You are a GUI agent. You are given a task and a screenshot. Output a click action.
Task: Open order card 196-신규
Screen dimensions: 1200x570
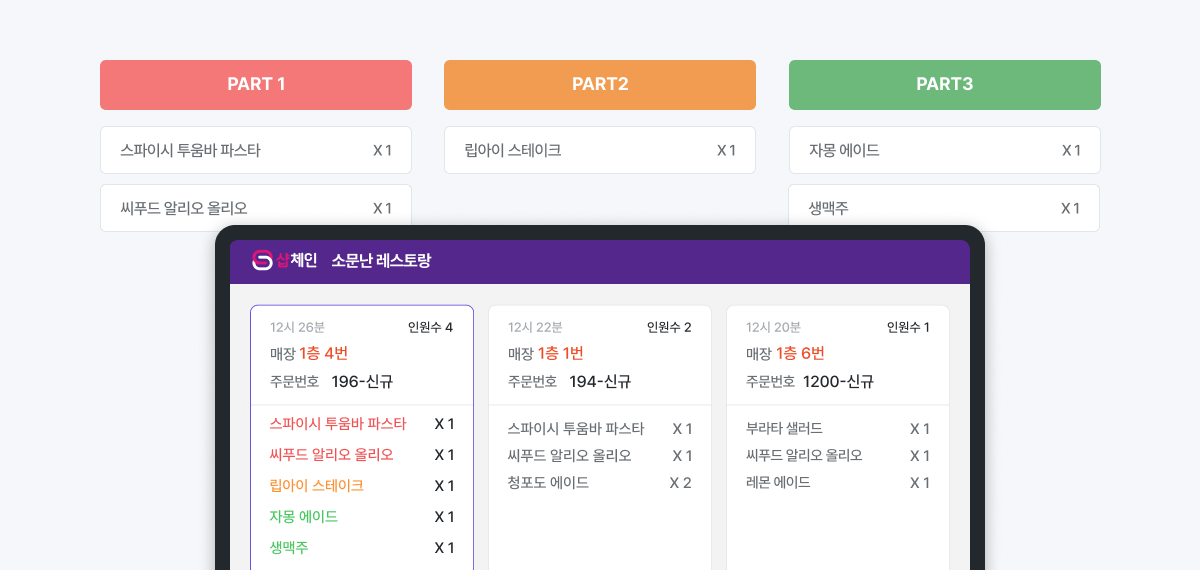click(361, 381)
